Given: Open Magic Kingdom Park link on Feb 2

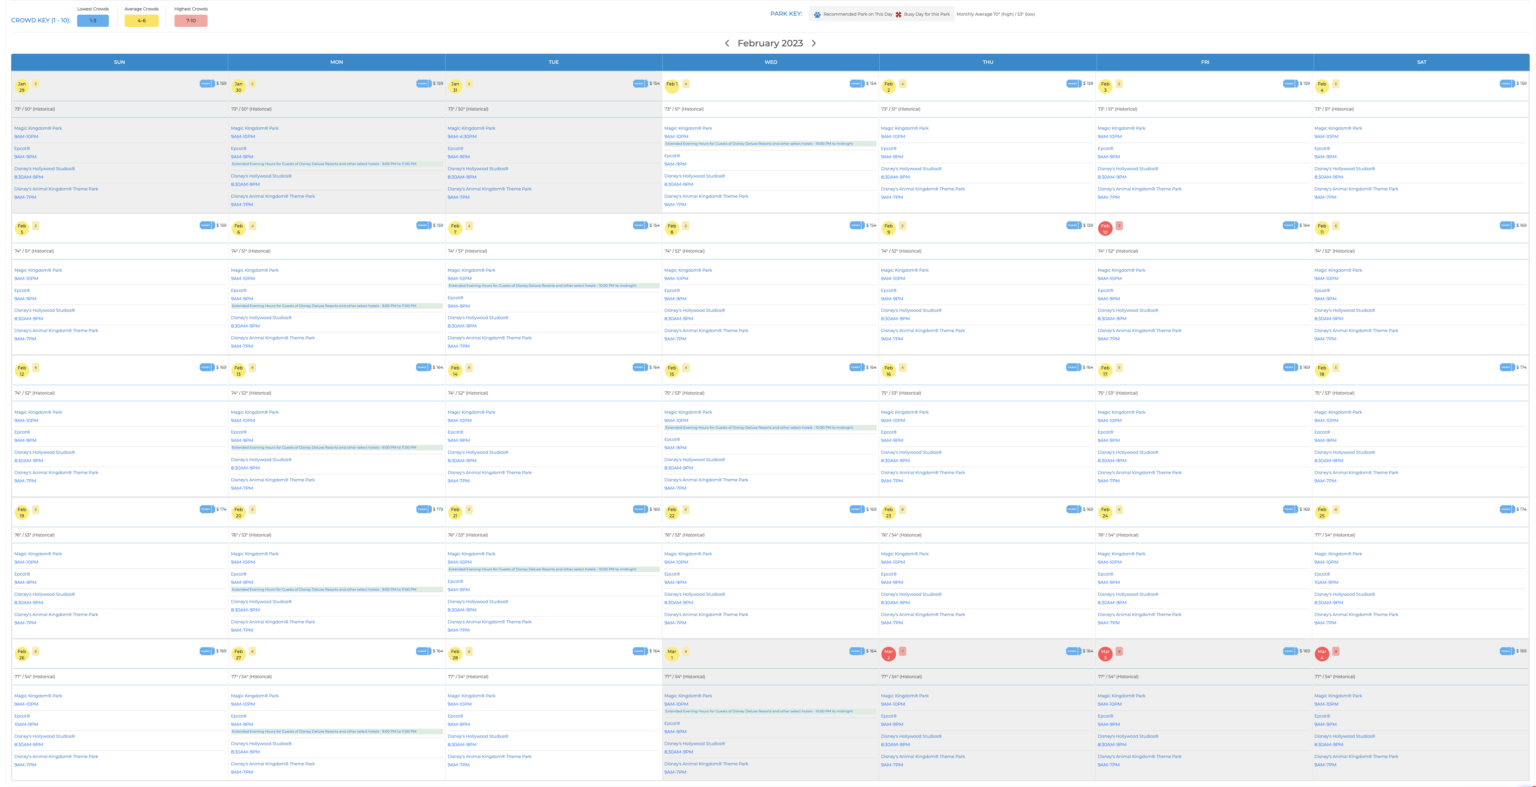Looking at the screenshot, I should (x=904, y=128).
